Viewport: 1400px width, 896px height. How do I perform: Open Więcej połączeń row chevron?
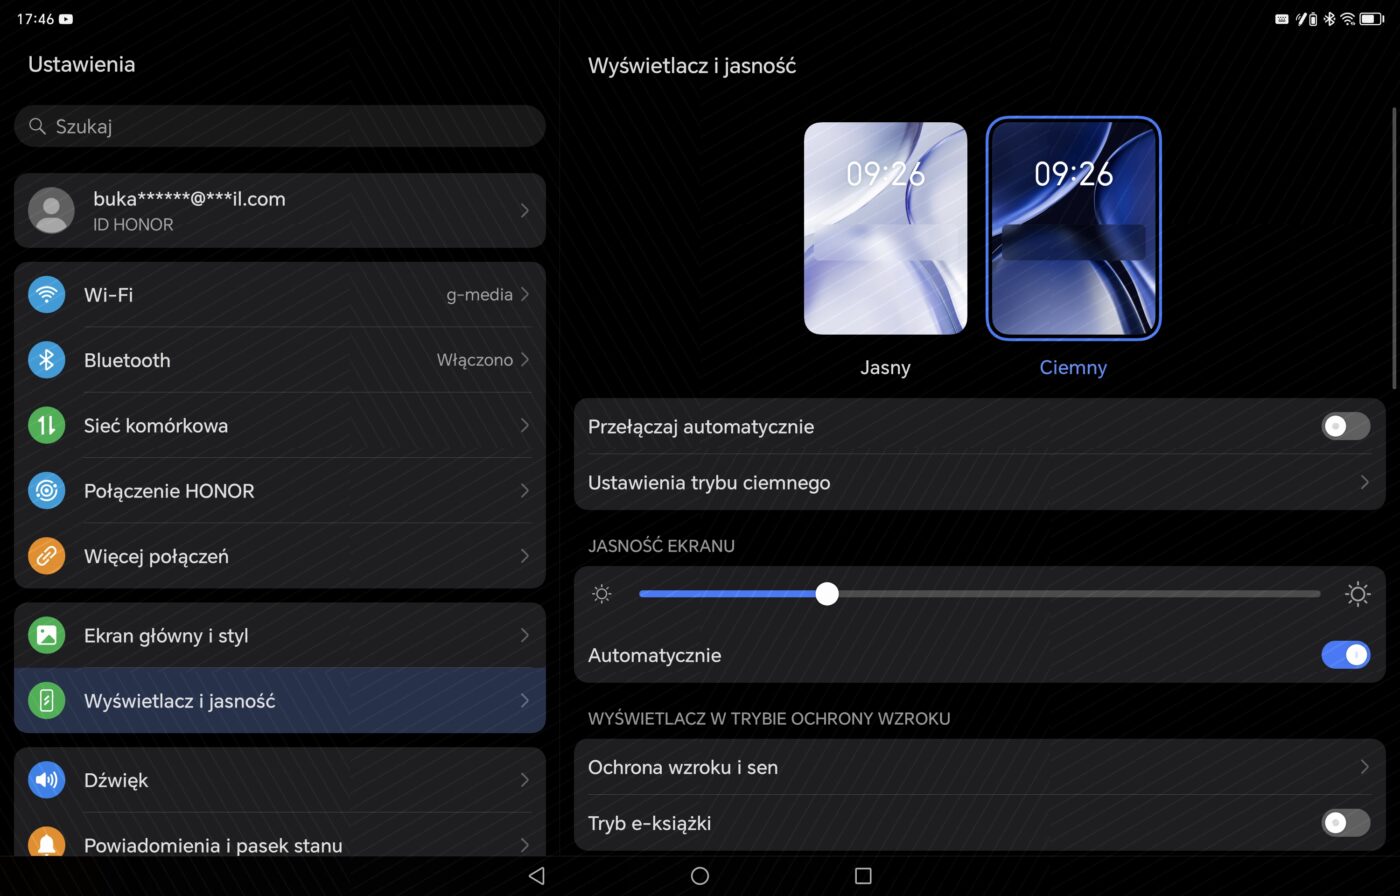(x=525, y=556)
